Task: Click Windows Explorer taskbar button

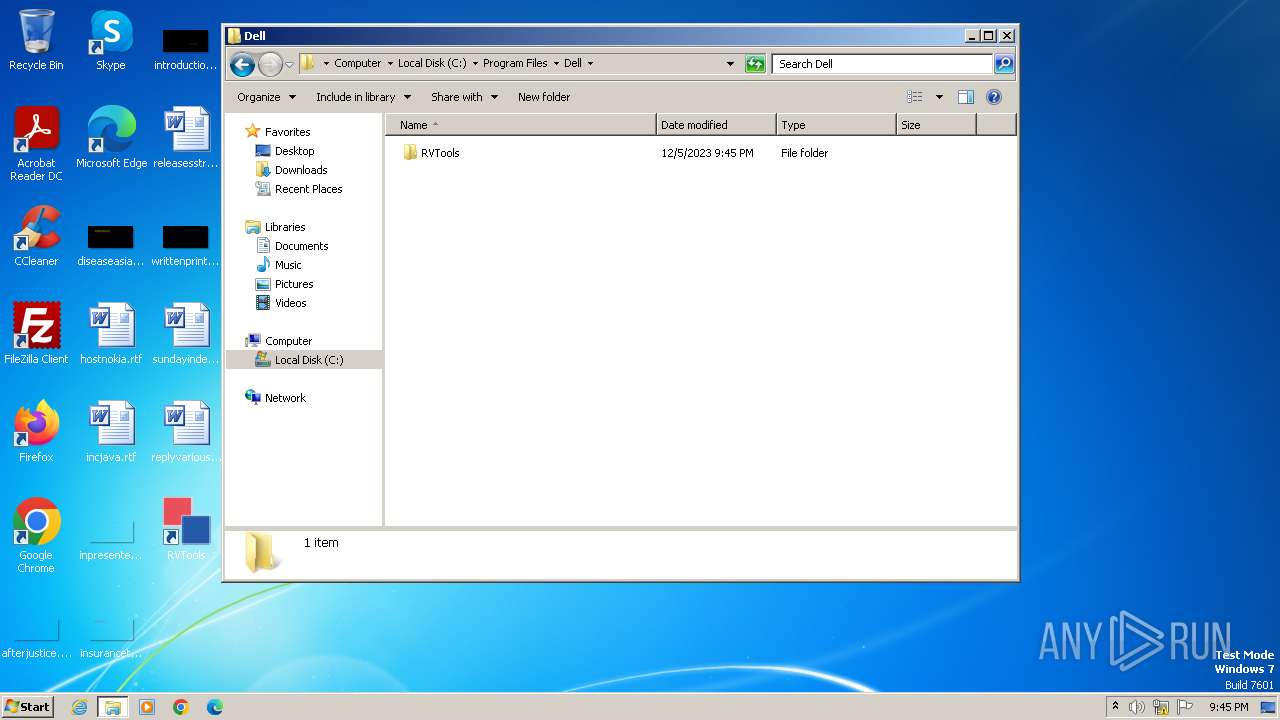Action: pyautogui.click(x=112, y=707)
